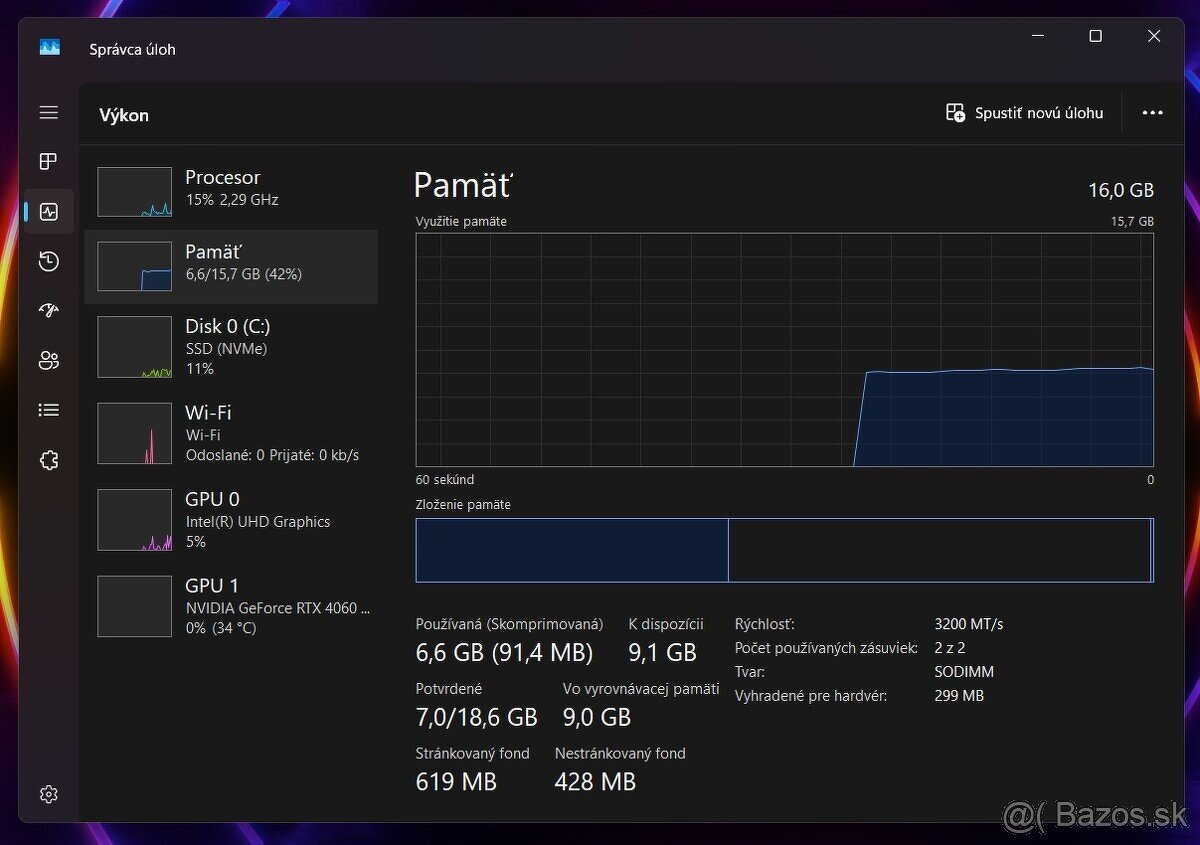Select the Performance page icon
Viewport: 1200px width, 845px height.
49,211
